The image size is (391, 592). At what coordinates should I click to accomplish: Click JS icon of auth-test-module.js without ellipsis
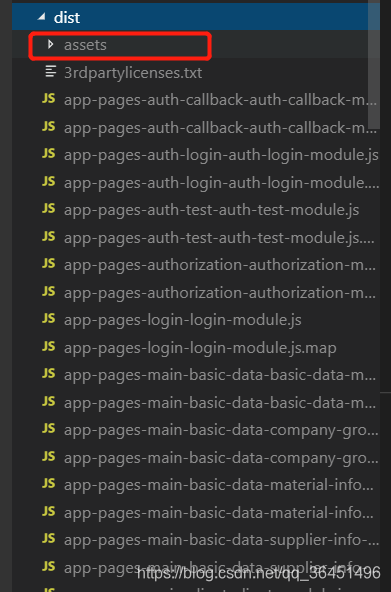click(x=49, y=208)
